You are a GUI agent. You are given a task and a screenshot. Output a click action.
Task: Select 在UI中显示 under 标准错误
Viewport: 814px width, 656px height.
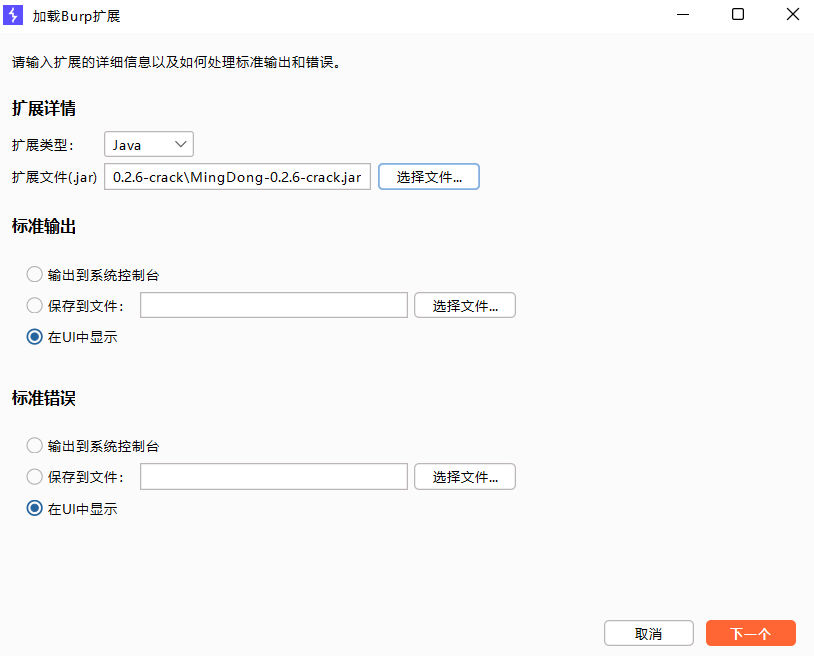click(x=35, y=508)
